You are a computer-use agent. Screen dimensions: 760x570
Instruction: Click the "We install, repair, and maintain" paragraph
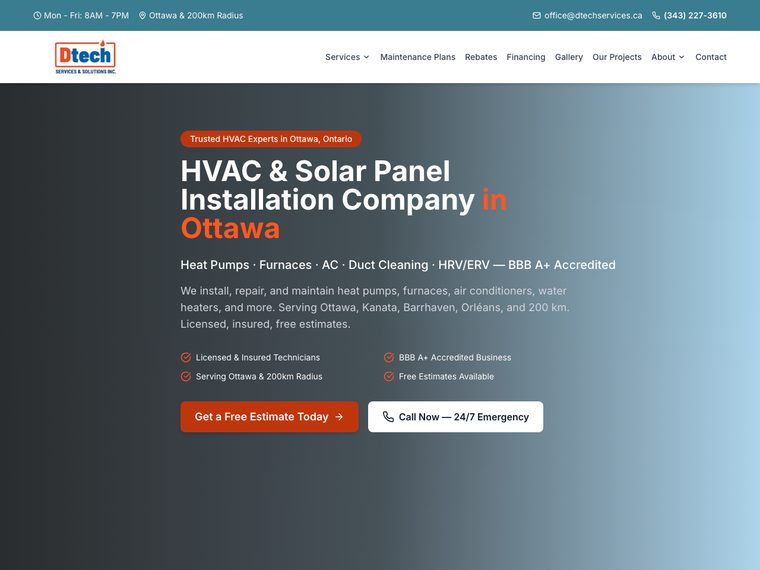pyautogui.click(x=375, y=307)
